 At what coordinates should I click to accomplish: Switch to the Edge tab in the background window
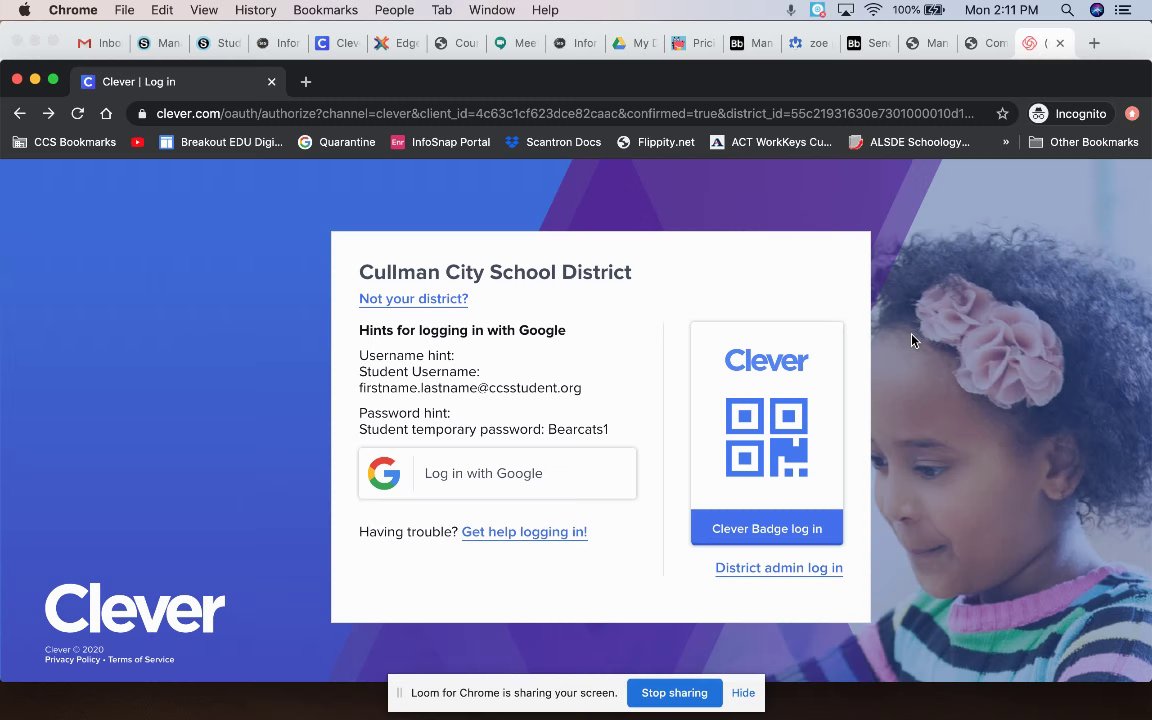pos(397,43)
